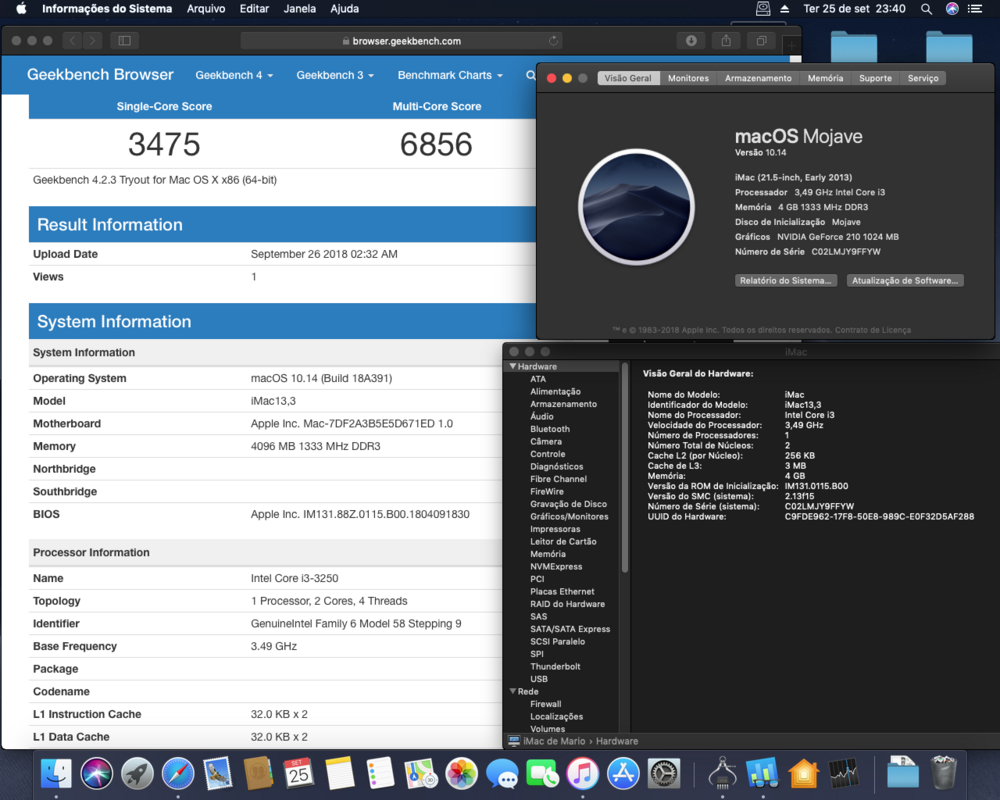1000x800 pixels.
Task: Open Photos app in the Dock
Action: 461,773
